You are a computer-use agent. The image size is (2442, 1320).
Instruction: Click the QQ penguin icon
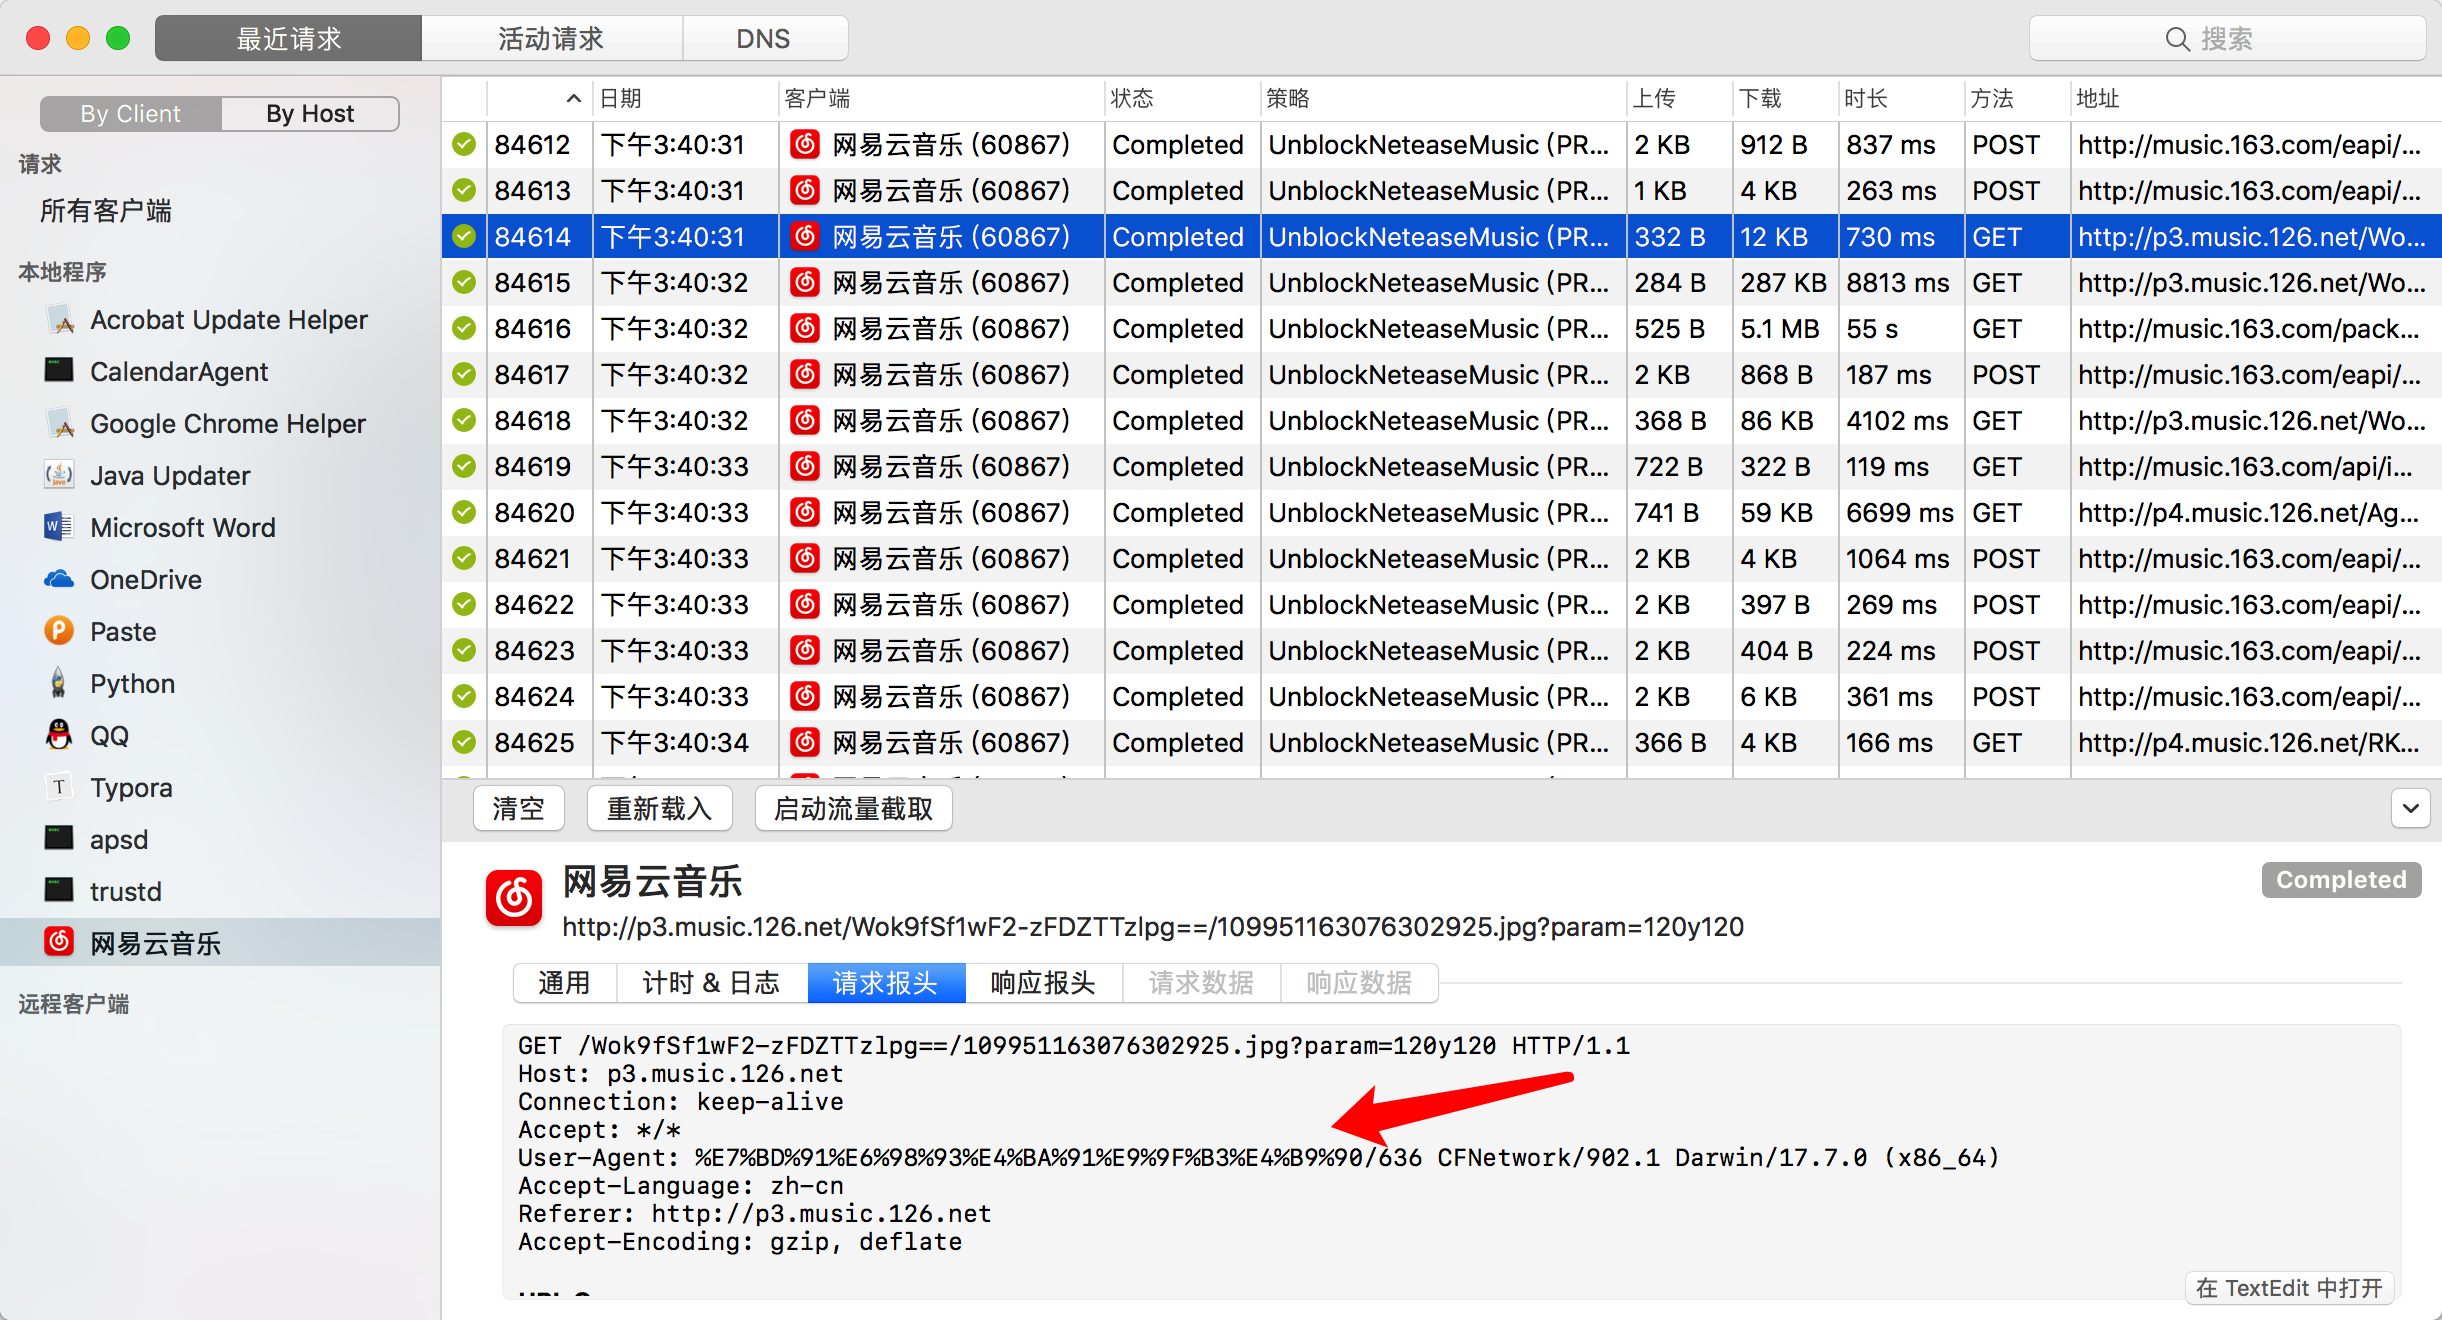pyautogui.click(x=60, y=735)
